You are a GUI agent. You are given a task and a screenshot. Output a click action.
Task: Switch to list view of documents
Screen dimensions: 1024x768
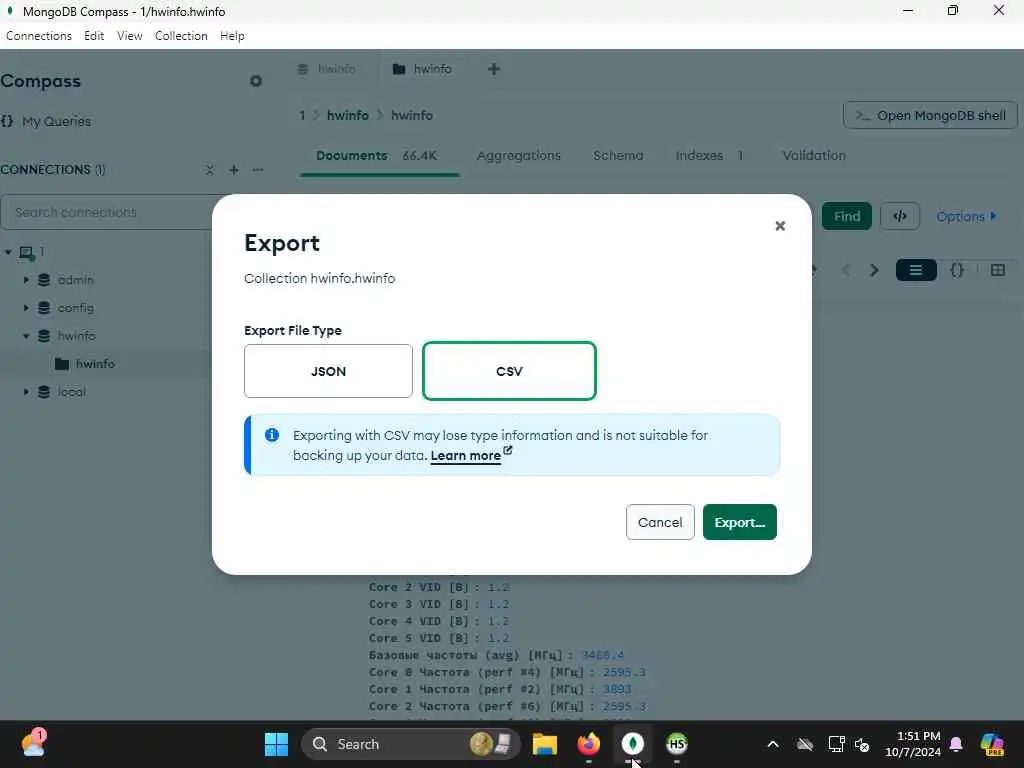(916, 270)
